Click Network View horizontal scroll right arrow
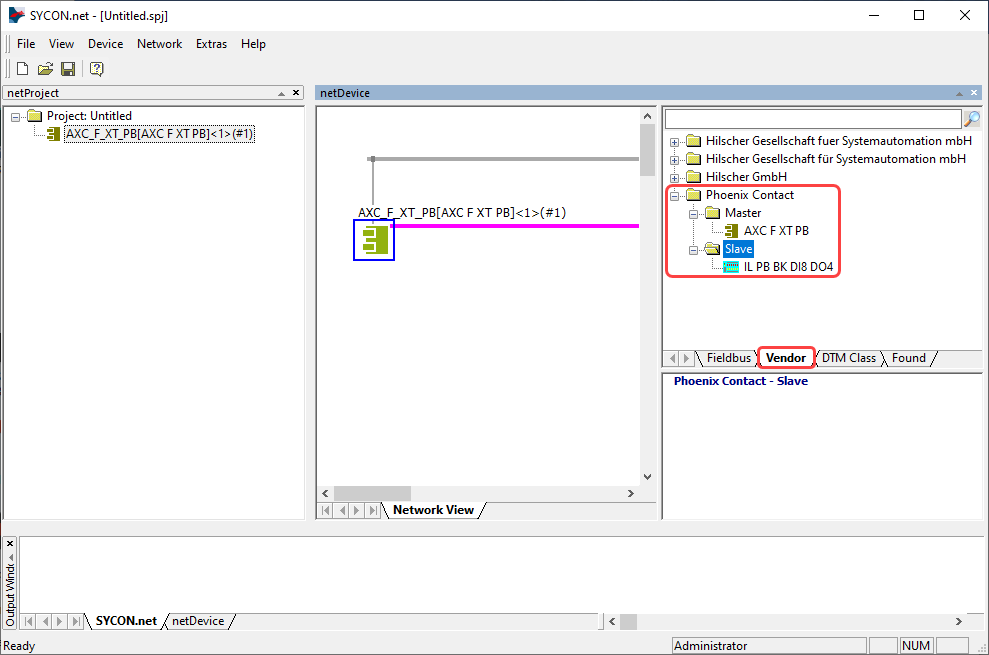Image resolution: width=989 pixels, height=655 pixels. click(631, 493)
